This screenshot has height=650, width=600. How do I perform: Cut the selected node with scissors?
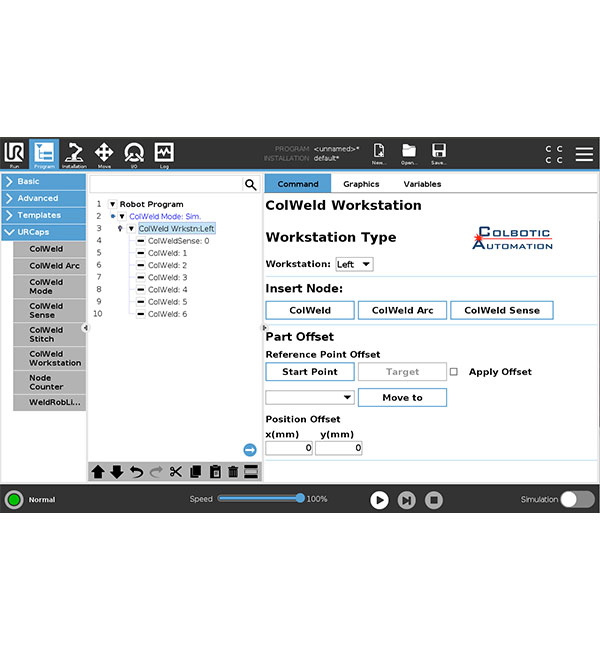[175, 472]
